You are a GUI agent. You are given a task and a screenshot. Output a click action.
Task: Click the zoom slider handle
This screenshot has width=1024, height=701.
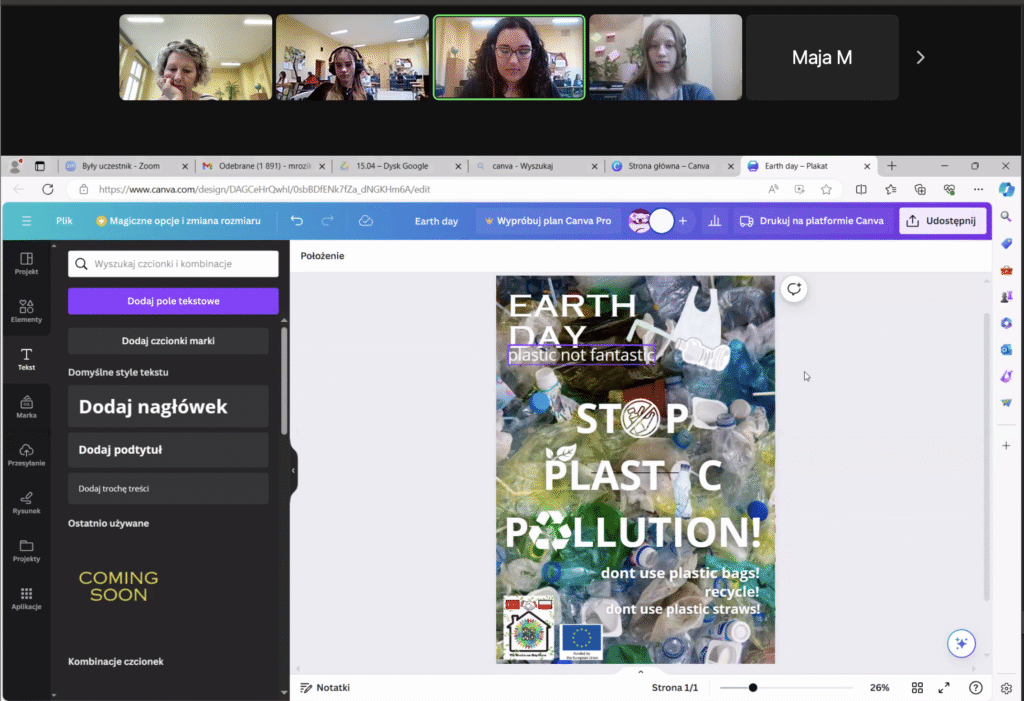click(753, 688)
